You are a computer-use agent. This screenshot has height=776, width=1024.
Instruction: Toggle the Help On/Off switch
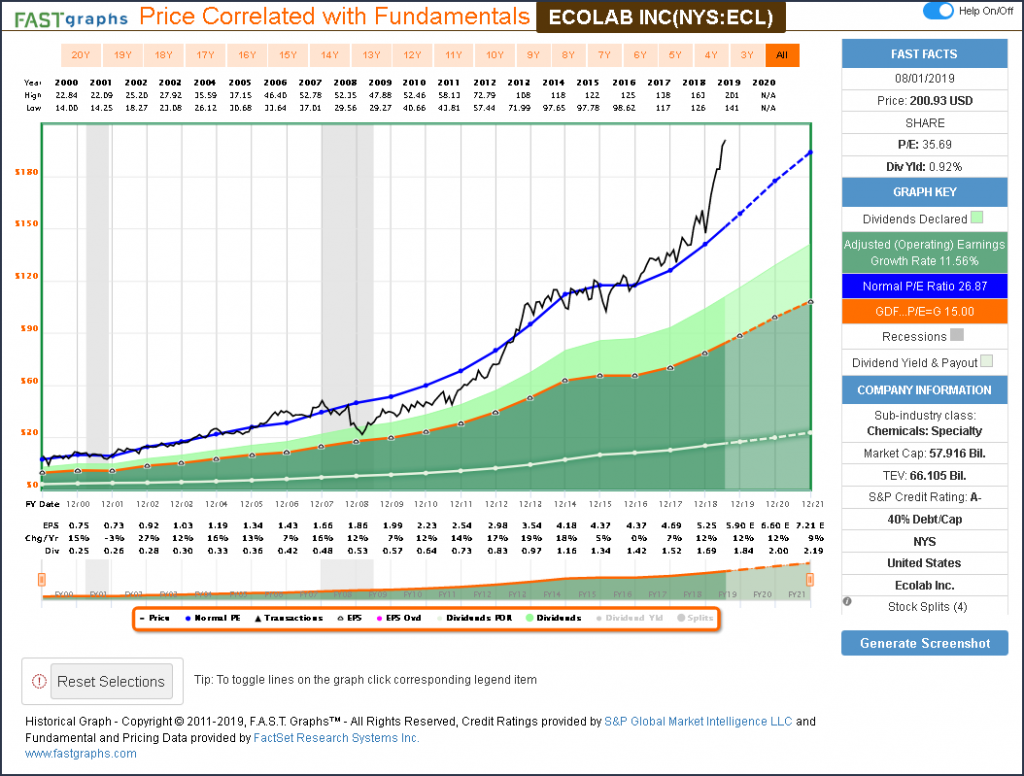[x=938, y=10]
